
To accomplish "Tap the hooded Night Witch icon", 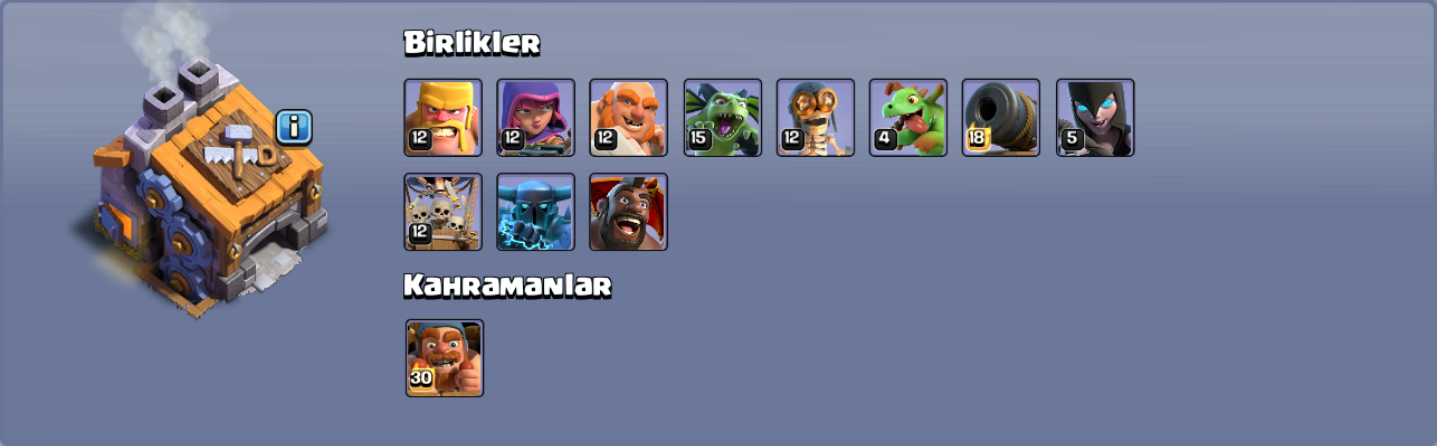I will point(1095,118).
